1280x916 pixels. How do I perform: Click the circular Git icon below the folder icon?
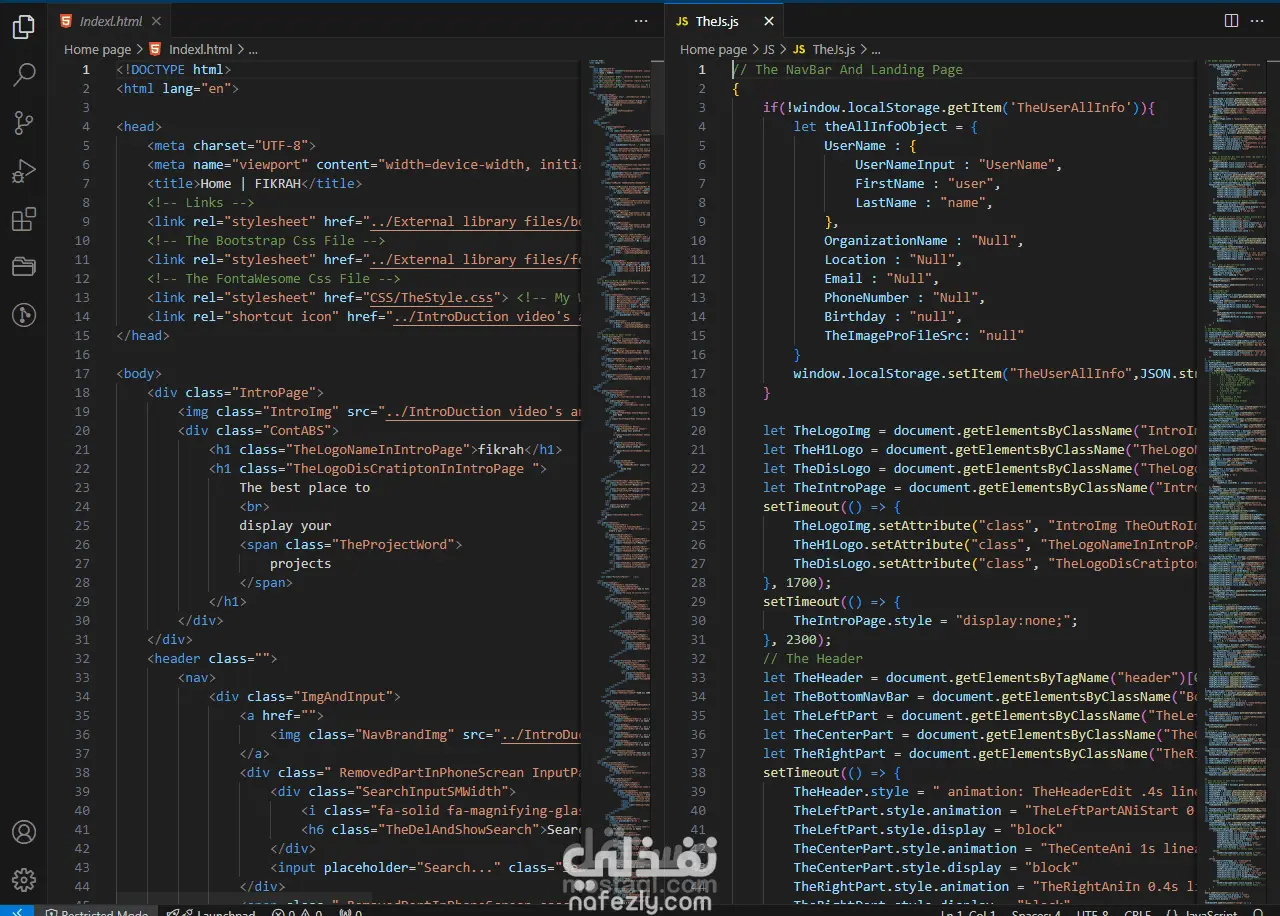point(23,315)
